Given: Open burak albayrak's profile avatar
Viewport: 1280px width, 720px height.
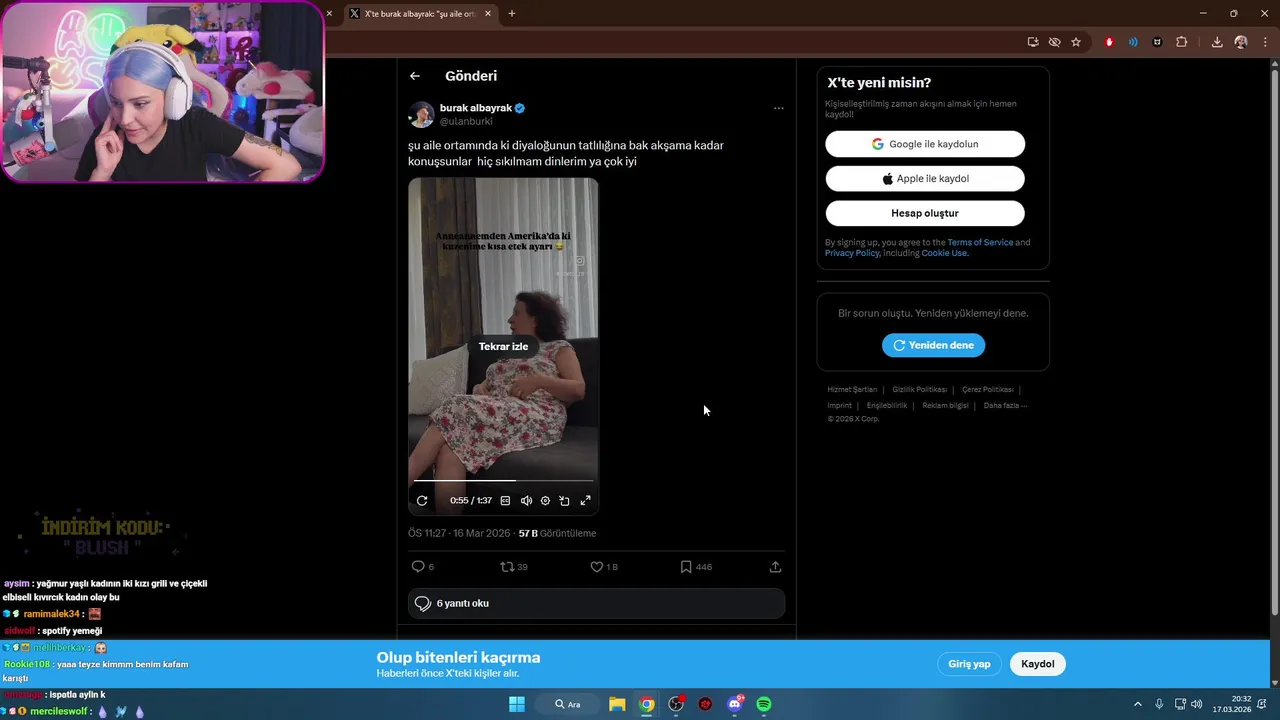Looking at the screenshot, I should [421, 114].
